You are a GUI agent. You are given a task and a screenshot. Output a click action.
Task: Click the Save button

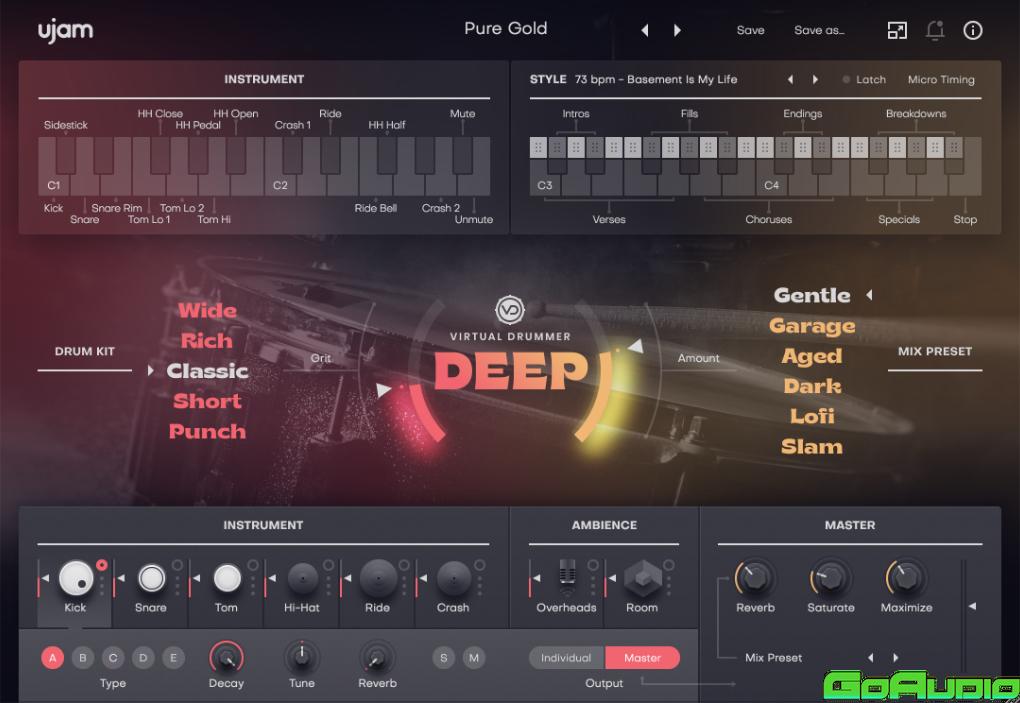[750, 30]
